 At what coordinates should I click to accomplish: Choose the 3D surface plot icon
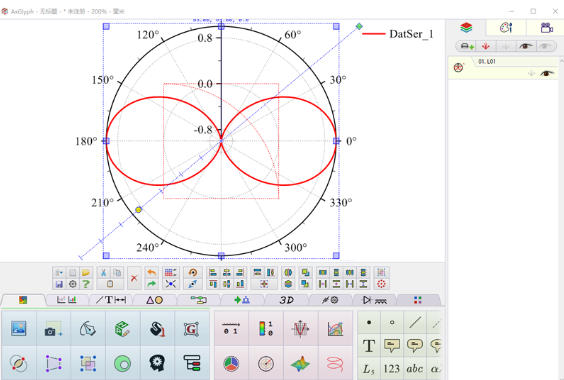pyautogui.click(x=300, y=363)
